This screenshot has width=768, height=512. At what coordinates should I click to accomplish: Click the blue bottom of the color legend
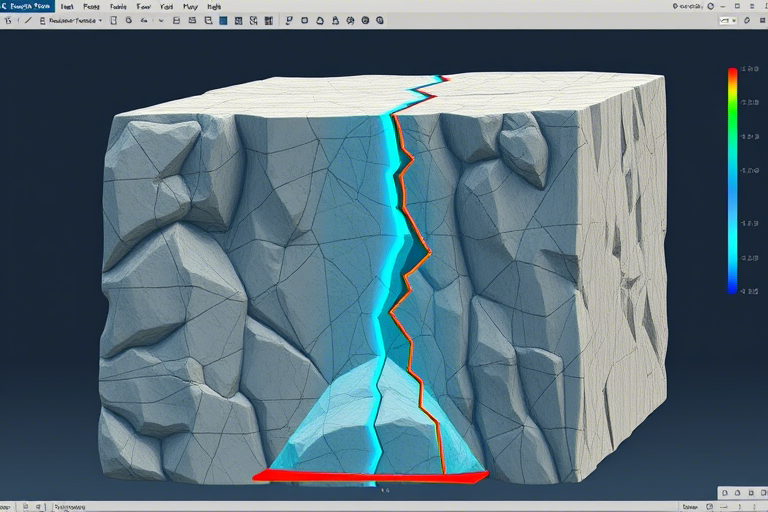732,286
